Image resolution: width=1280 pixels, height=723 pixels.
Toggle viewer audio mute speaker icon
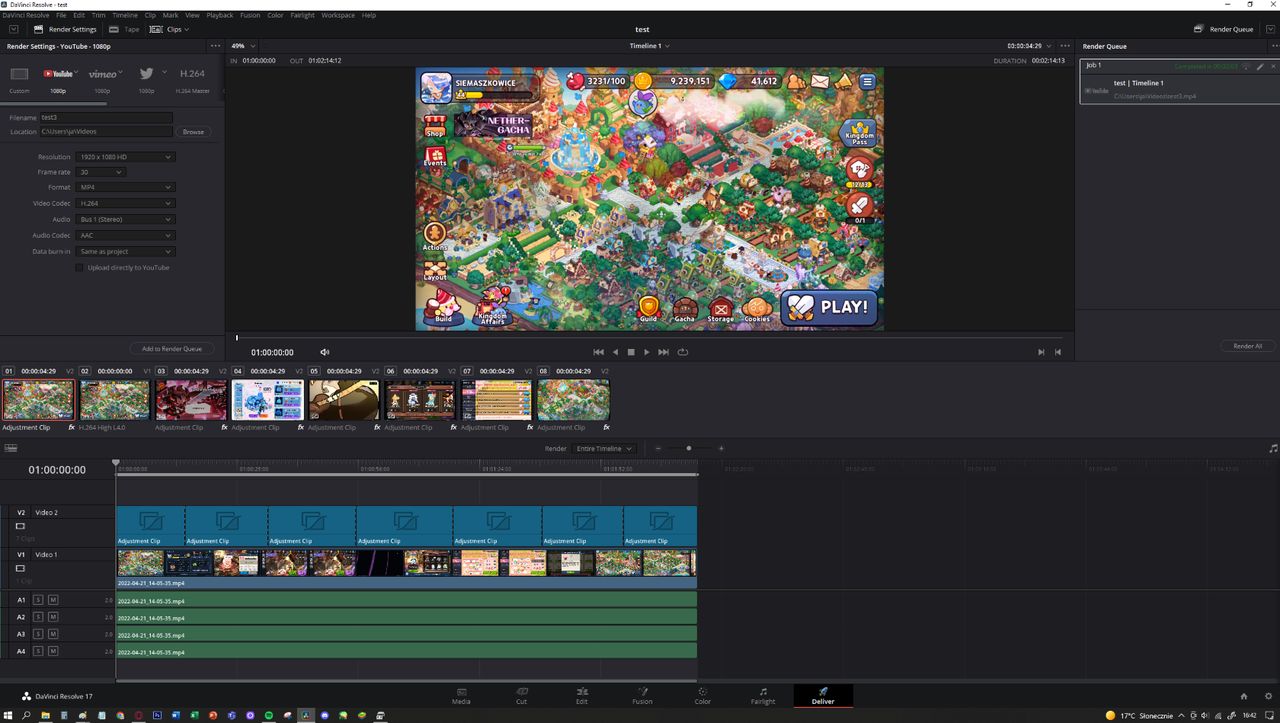pyautogui.click(x=325, y=352)
